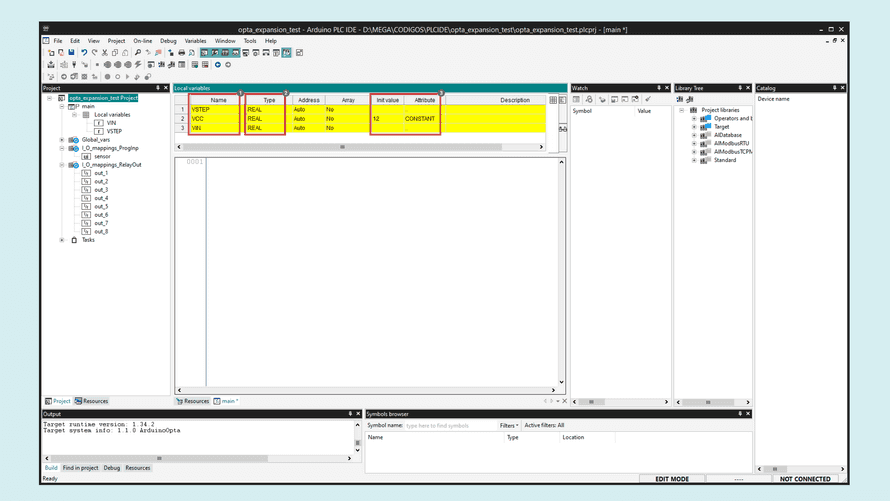This screenshot has height=501, width=890.
Task: Click the grid view icon beside Description column
Action: tap(553, 100)
